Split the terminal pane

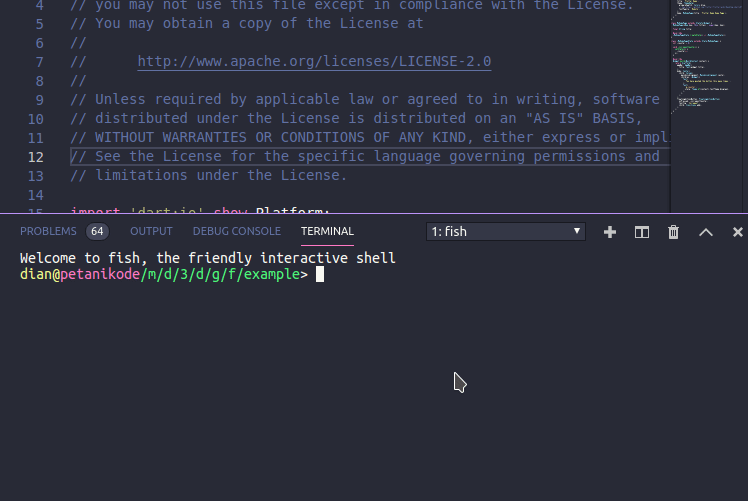[642, 232]
